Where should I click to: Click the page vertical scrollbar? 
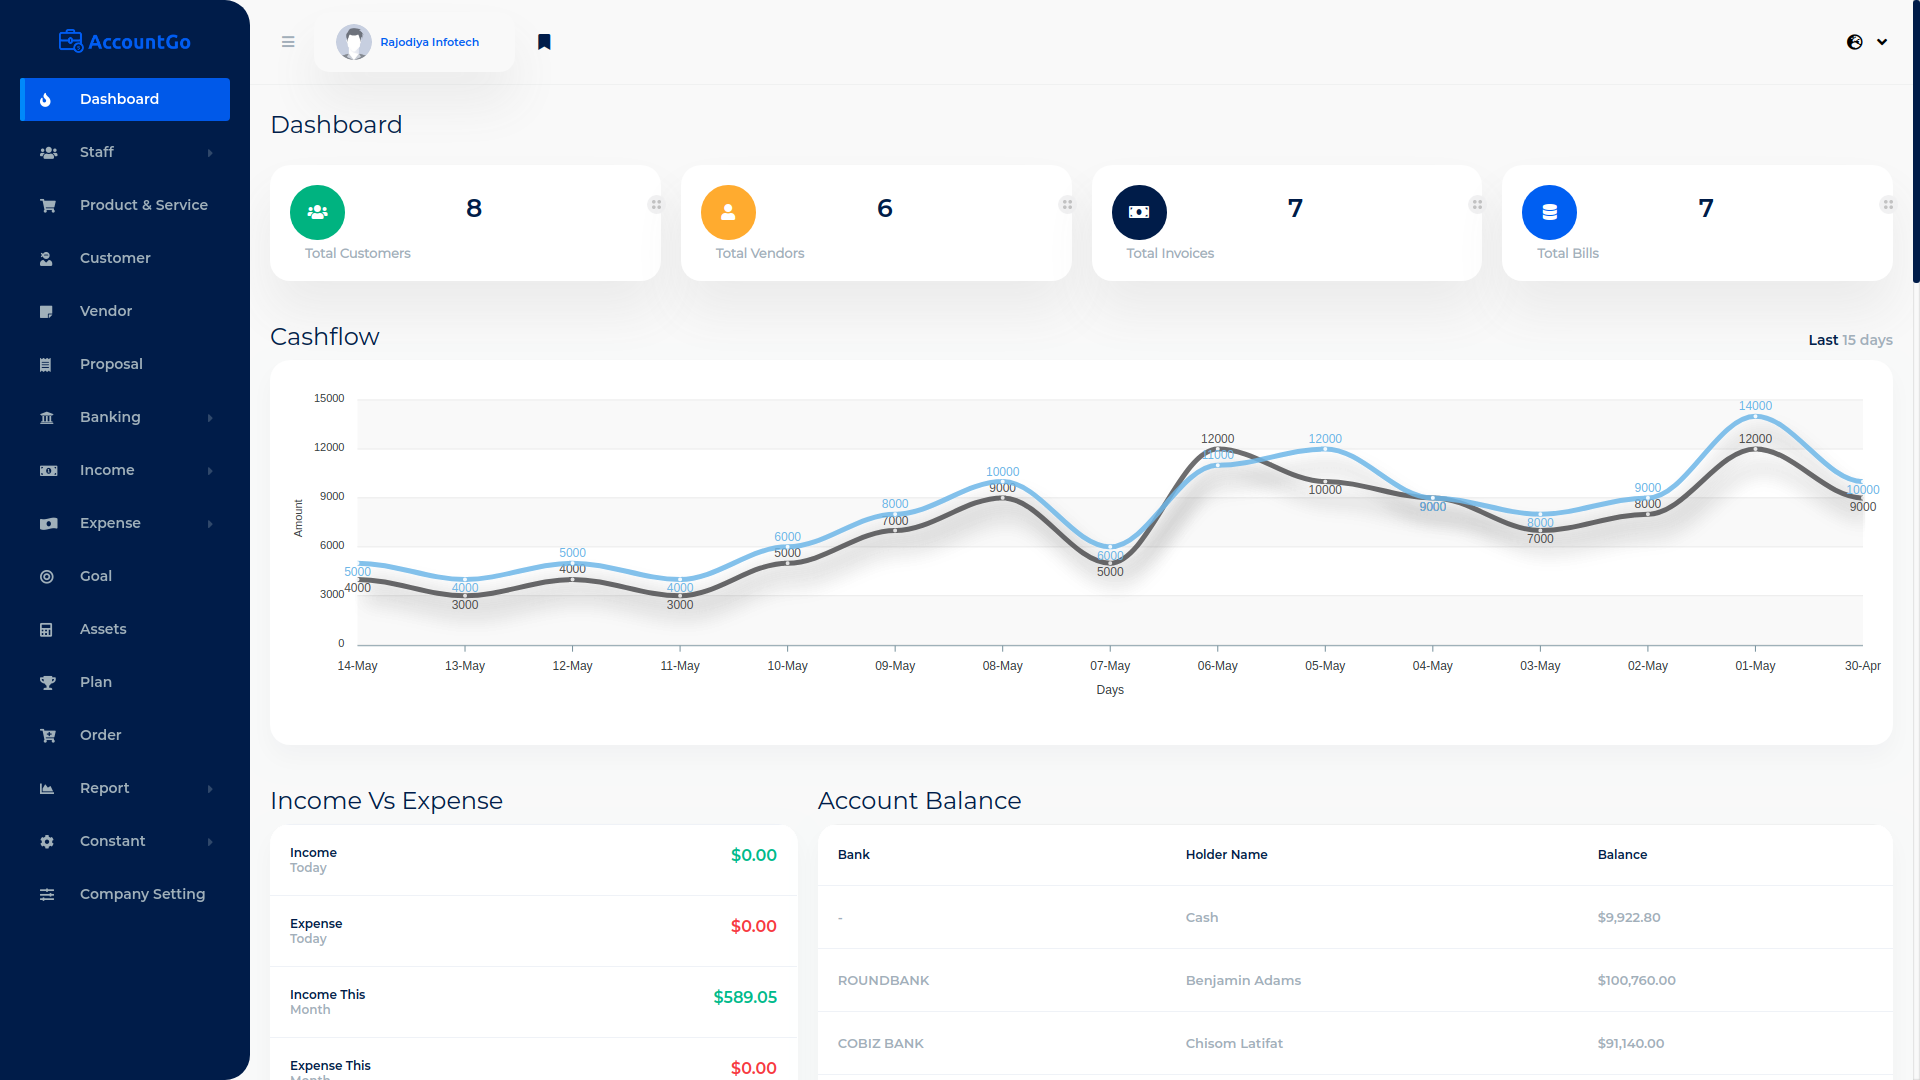coord(1915,140)
